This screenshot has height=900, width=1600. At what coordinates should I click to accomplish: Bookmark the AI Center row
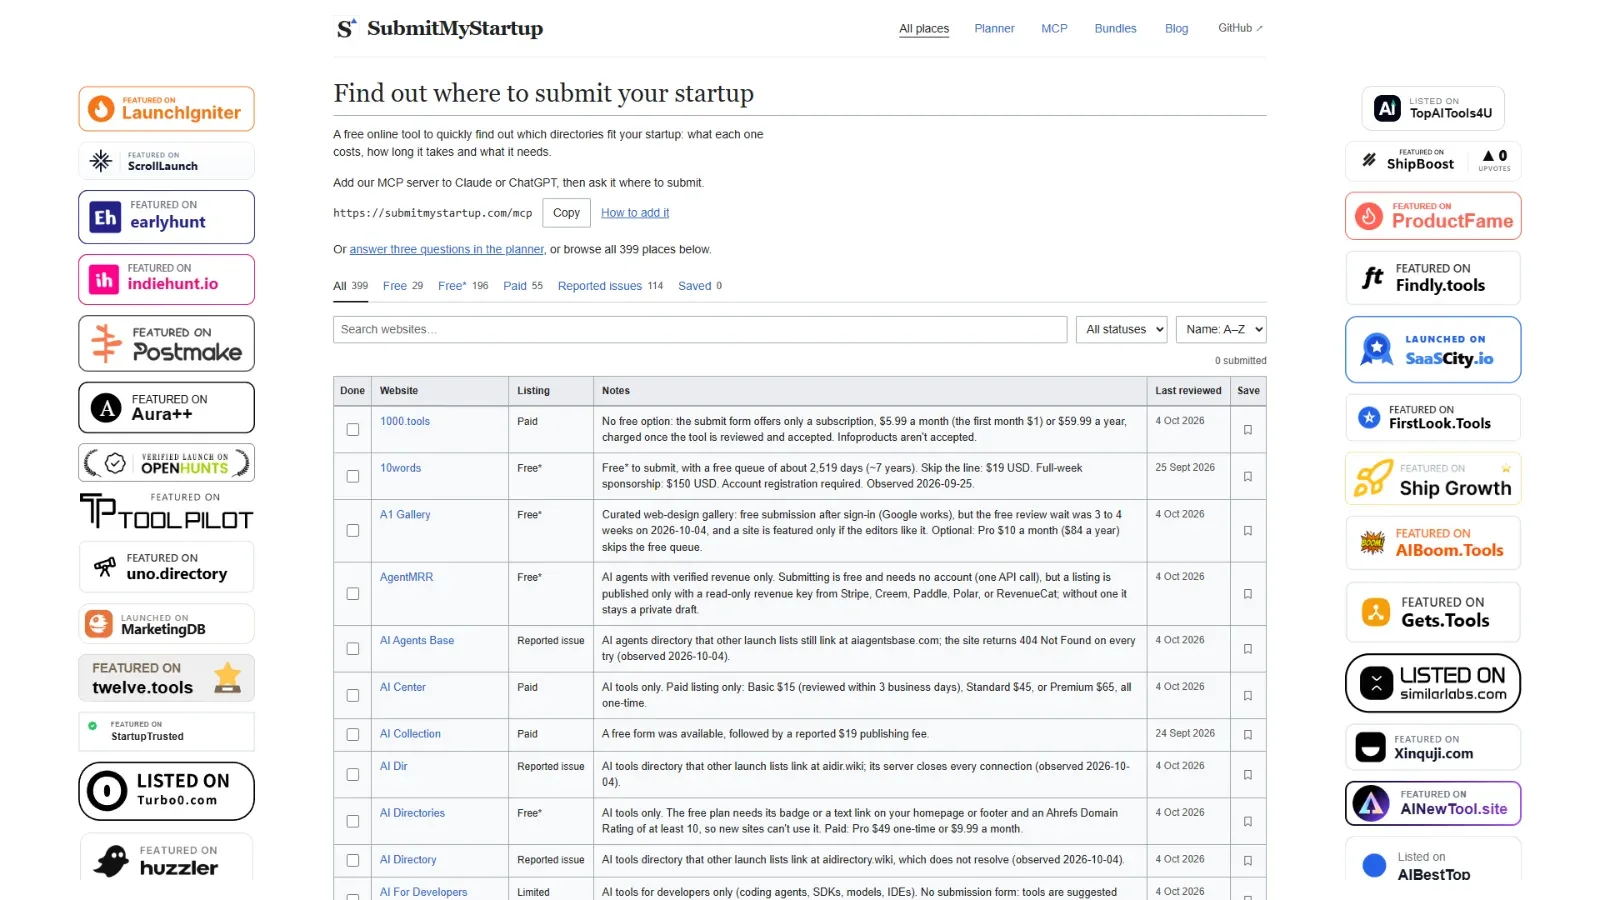pyautogui.click(x=1248, y=696)
